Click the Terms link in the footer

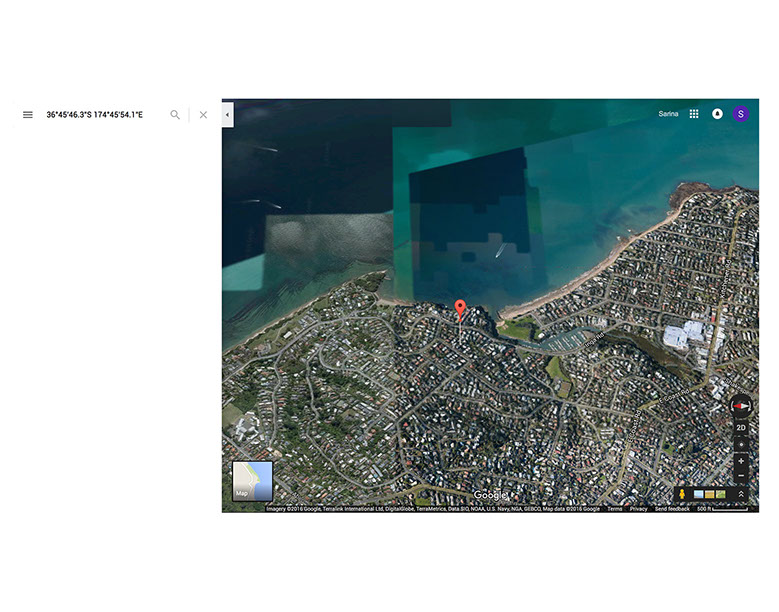614,509
